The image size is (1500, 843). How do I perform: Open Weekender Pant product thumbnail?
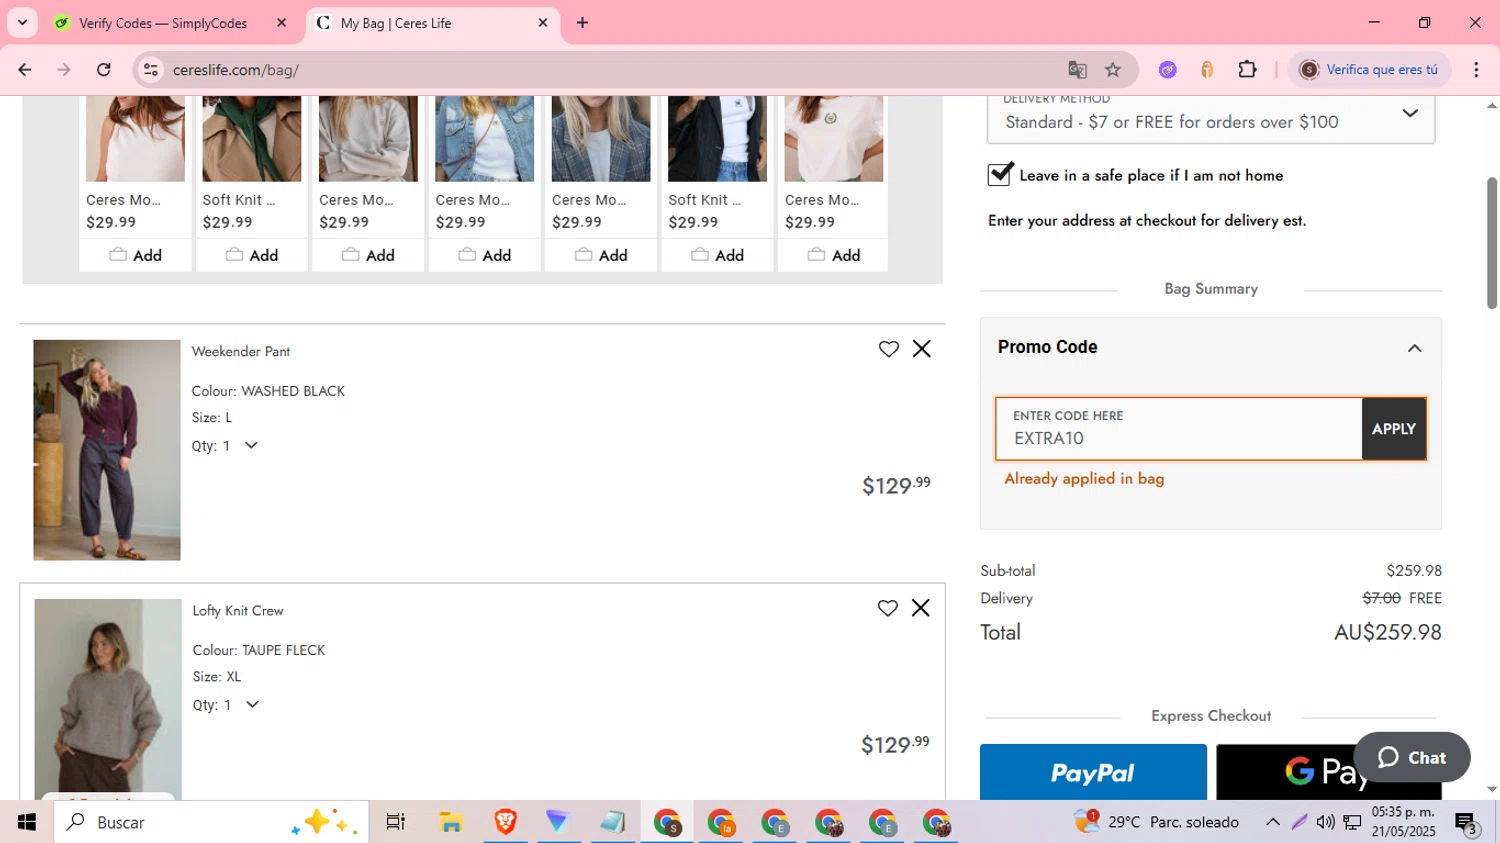(107, 450)
